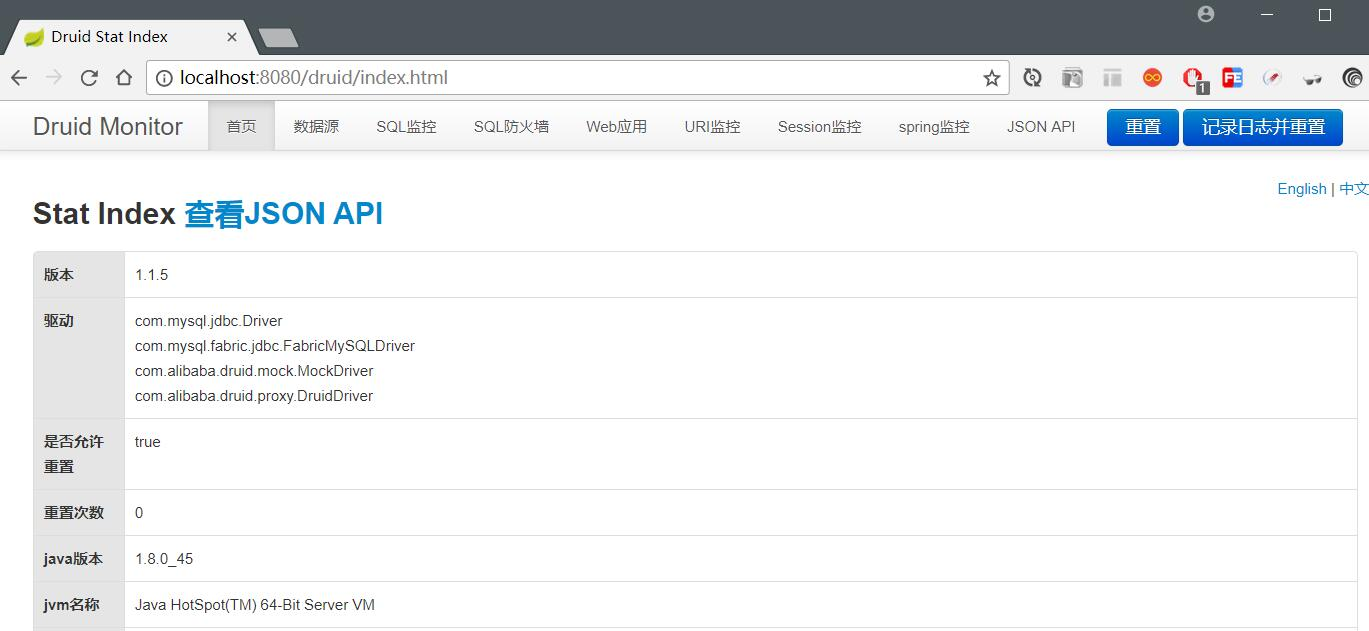Click the browser back arrow
The width and height of the screenshot is (1369, 631).
coord(19,77)
